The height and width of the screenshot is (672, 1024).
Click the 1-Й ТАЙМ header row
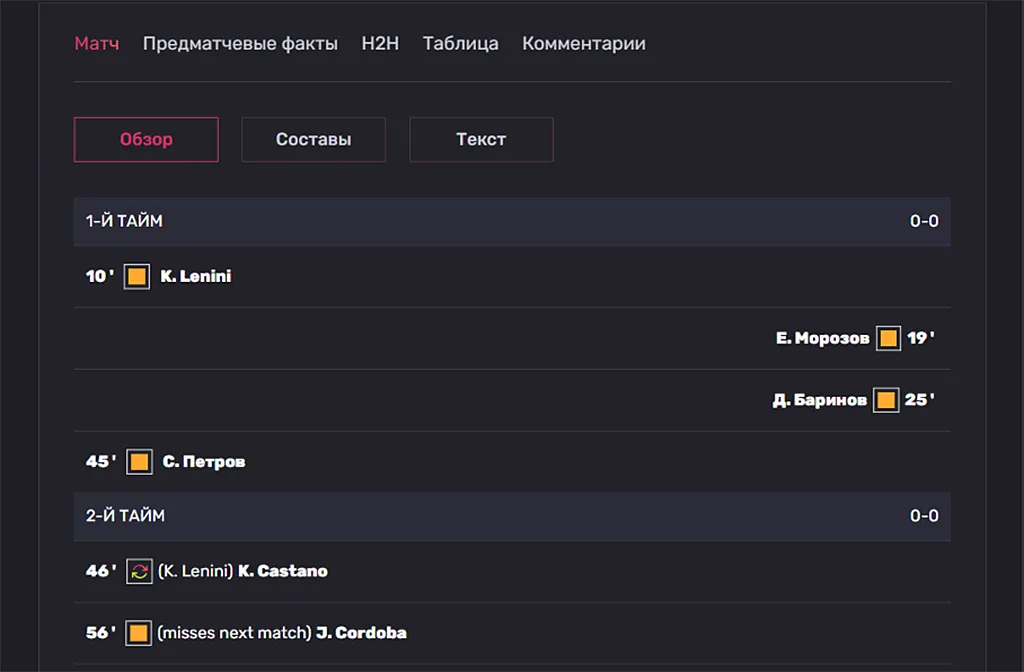pos(512,221)
